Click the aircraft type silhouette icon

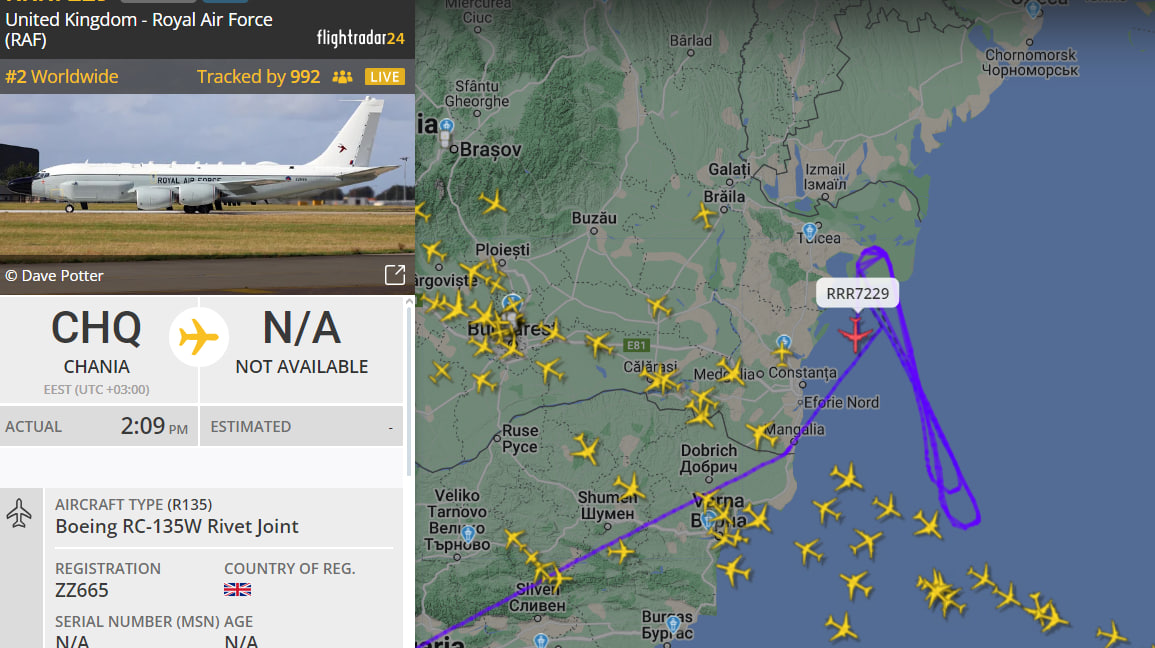[19, 513]
